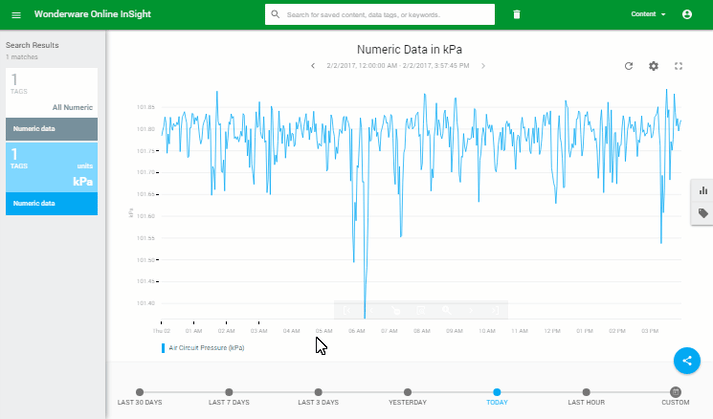Toggle Air Circuit Pressure legend swatch
Image resolution: width=713 pixels, height=419 pixels.
point(163,348)
